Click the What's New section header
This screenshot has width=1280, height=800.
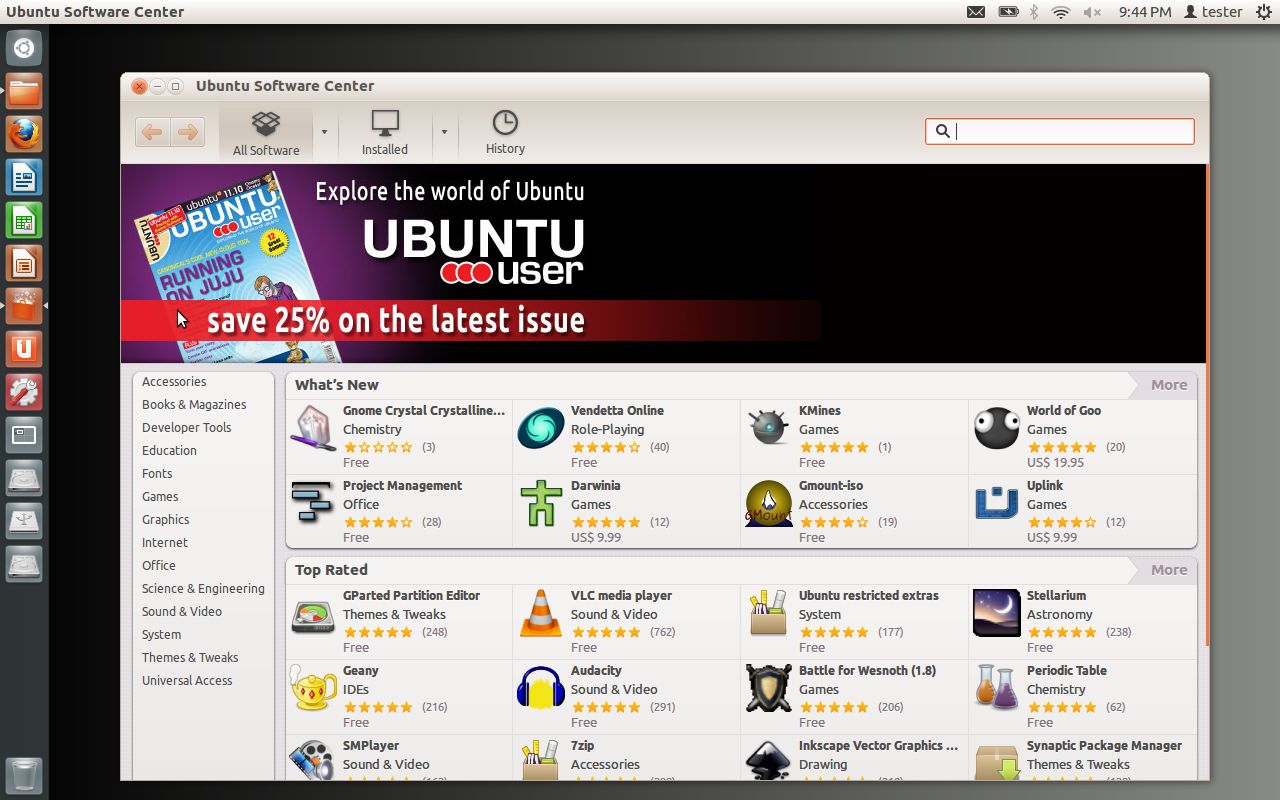[337, 385]
